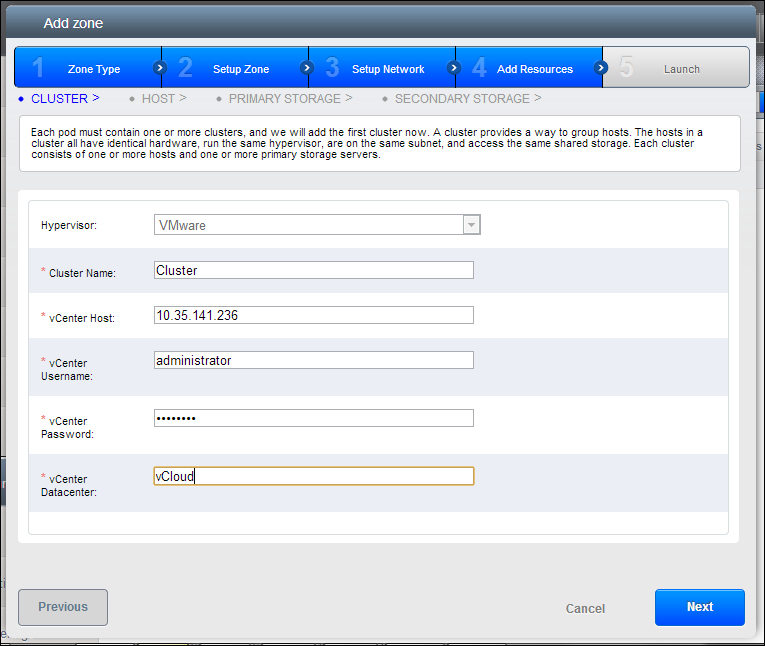Open the SECONDARY STORAGE sub-step
Viewport: 765px width, 646px height.
coord(461,99)
